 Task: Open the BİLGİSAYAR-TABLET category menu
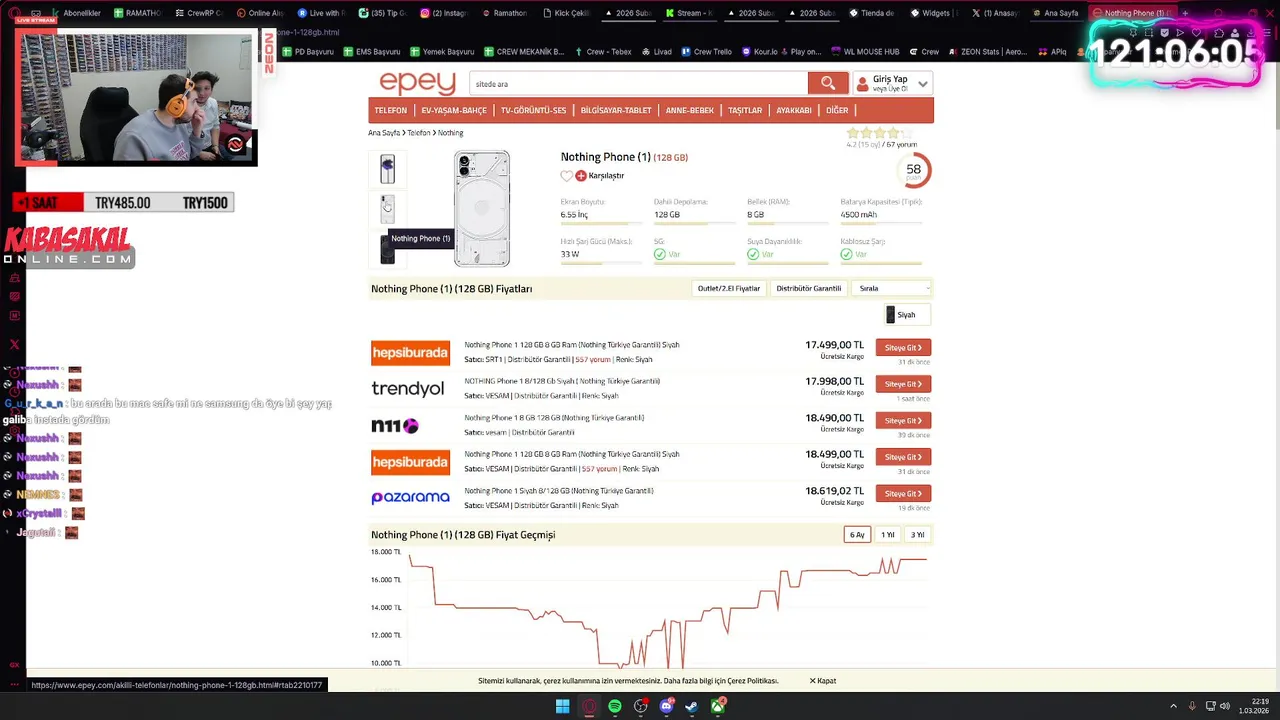616,110
